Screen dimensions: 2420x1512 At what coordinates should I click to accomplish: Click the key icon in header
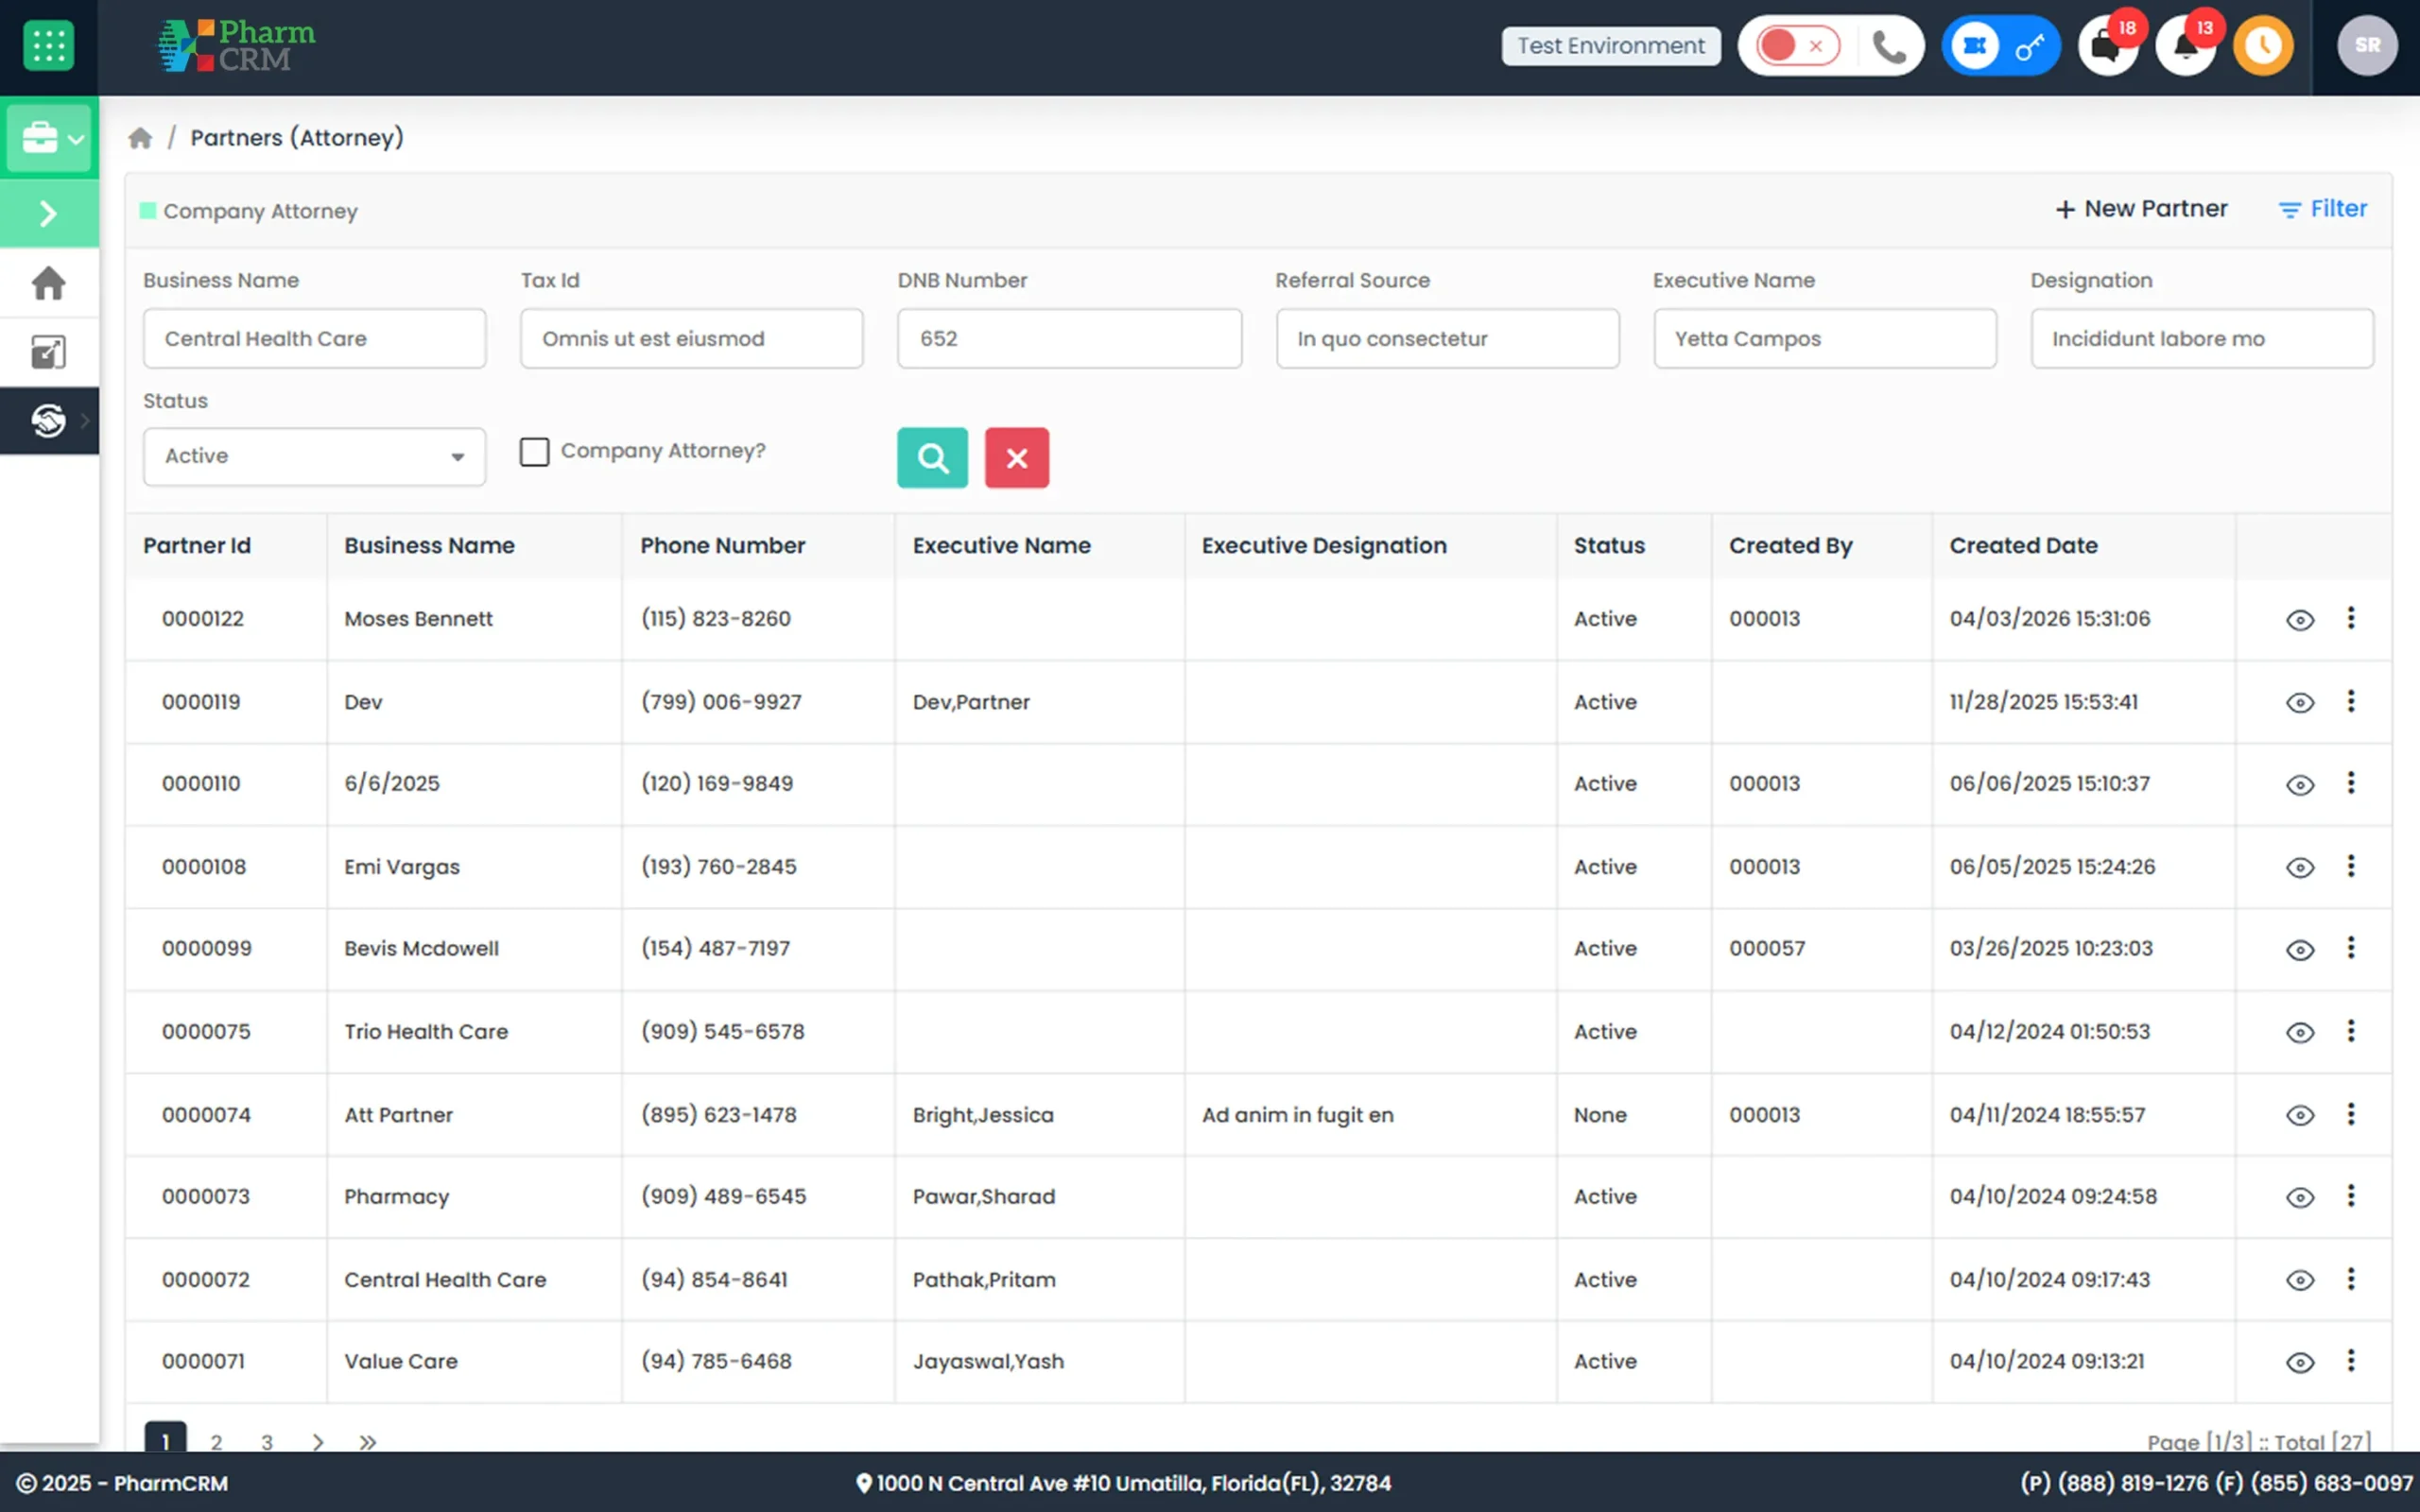click(x=2029, y=46)
